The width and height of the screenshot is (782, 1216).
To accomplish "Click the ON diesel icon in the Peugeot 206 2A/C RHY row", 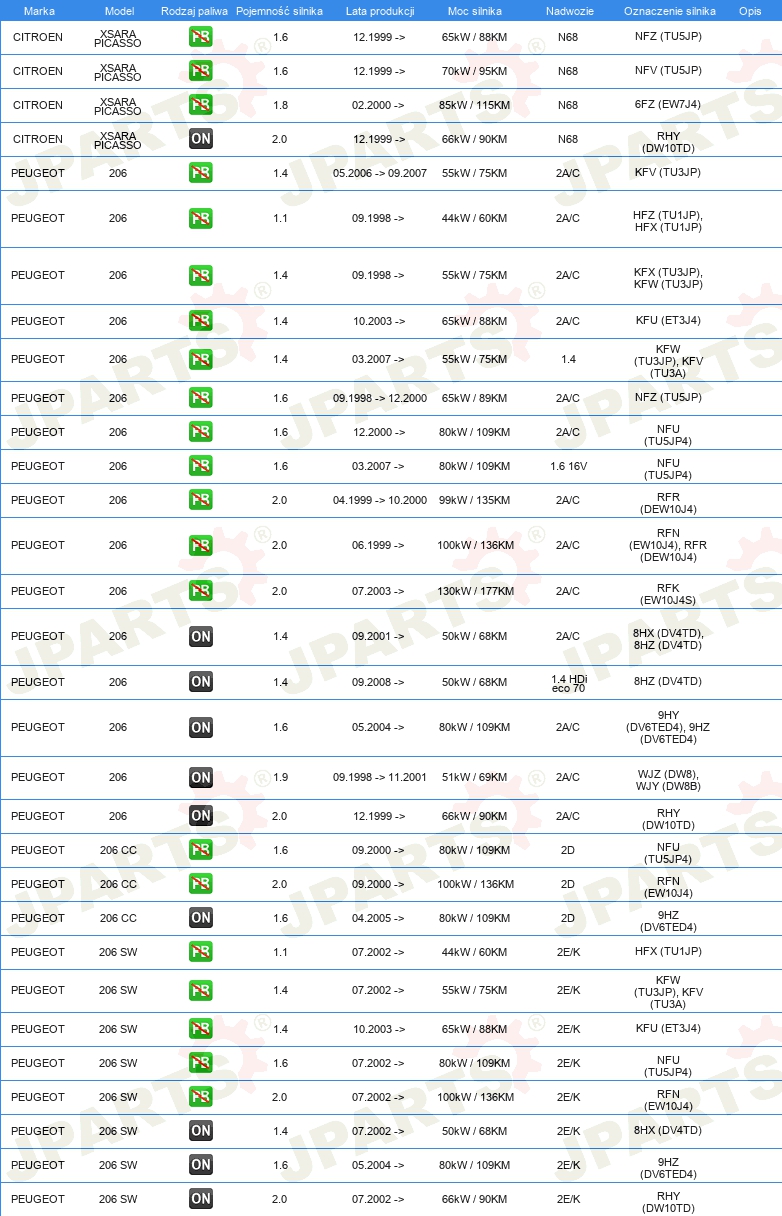I will (x=201, y=816).
